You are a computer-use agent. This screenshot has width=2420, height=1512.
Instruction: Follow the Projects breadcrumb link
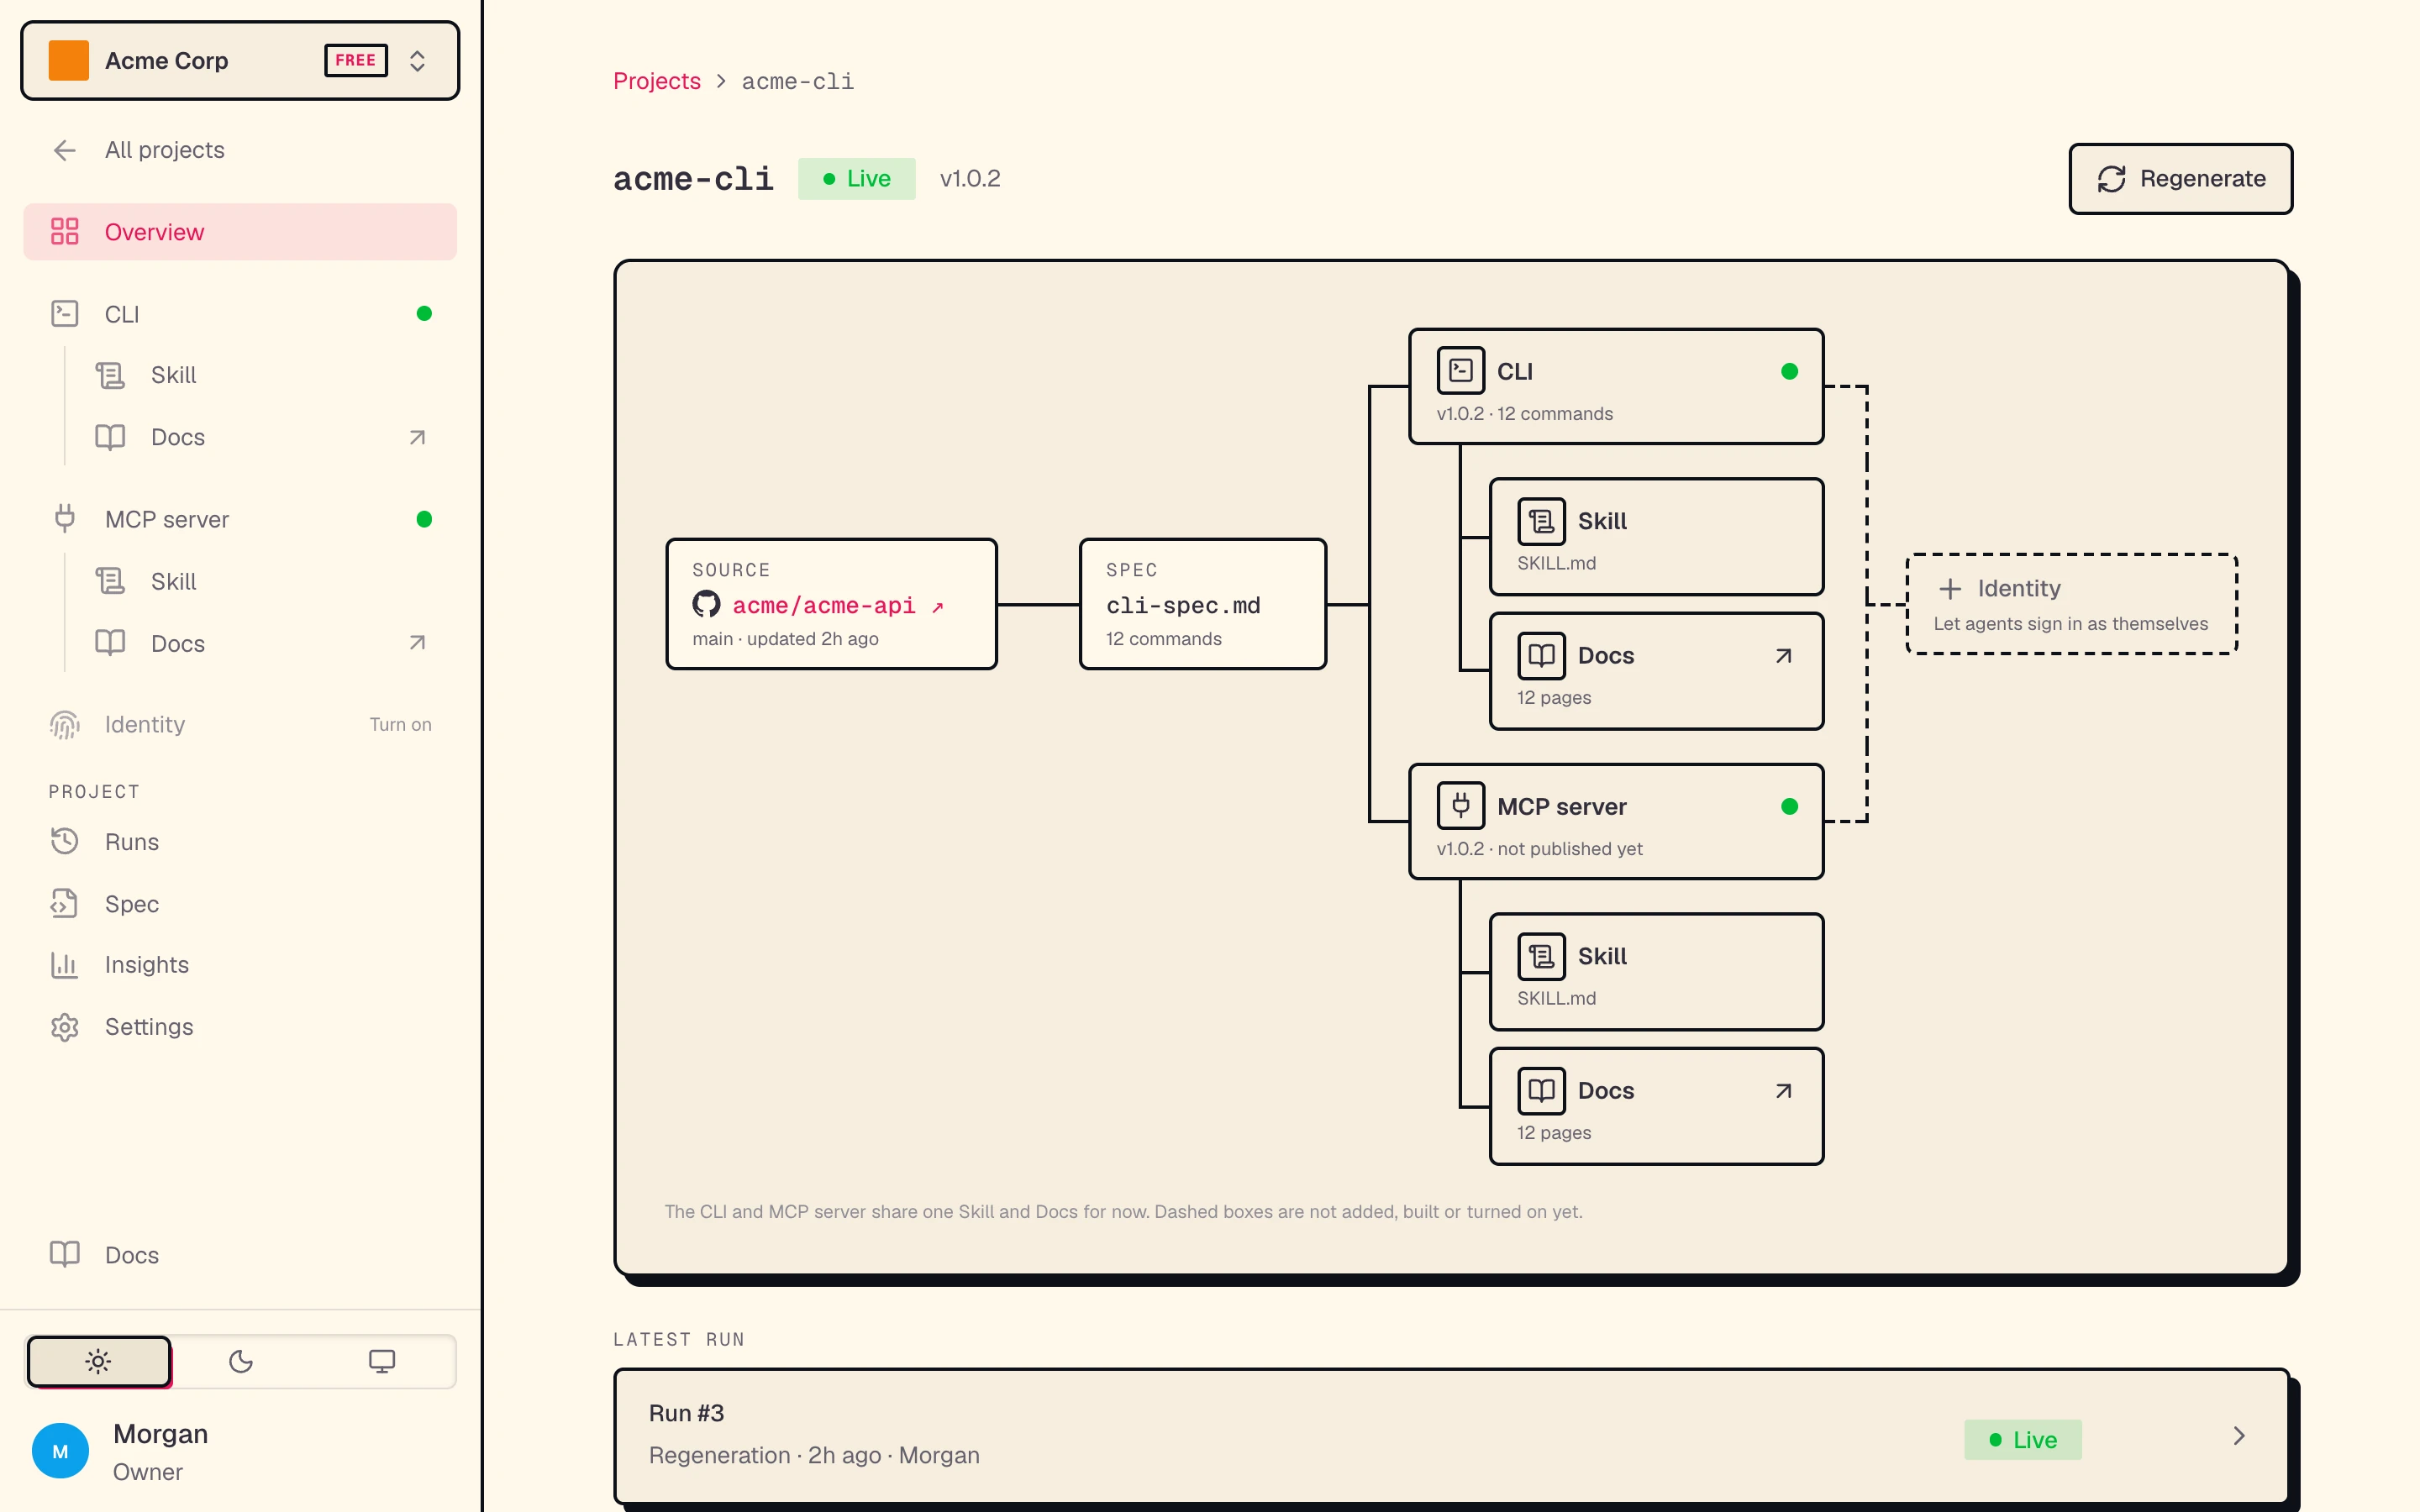click(656, 81)
